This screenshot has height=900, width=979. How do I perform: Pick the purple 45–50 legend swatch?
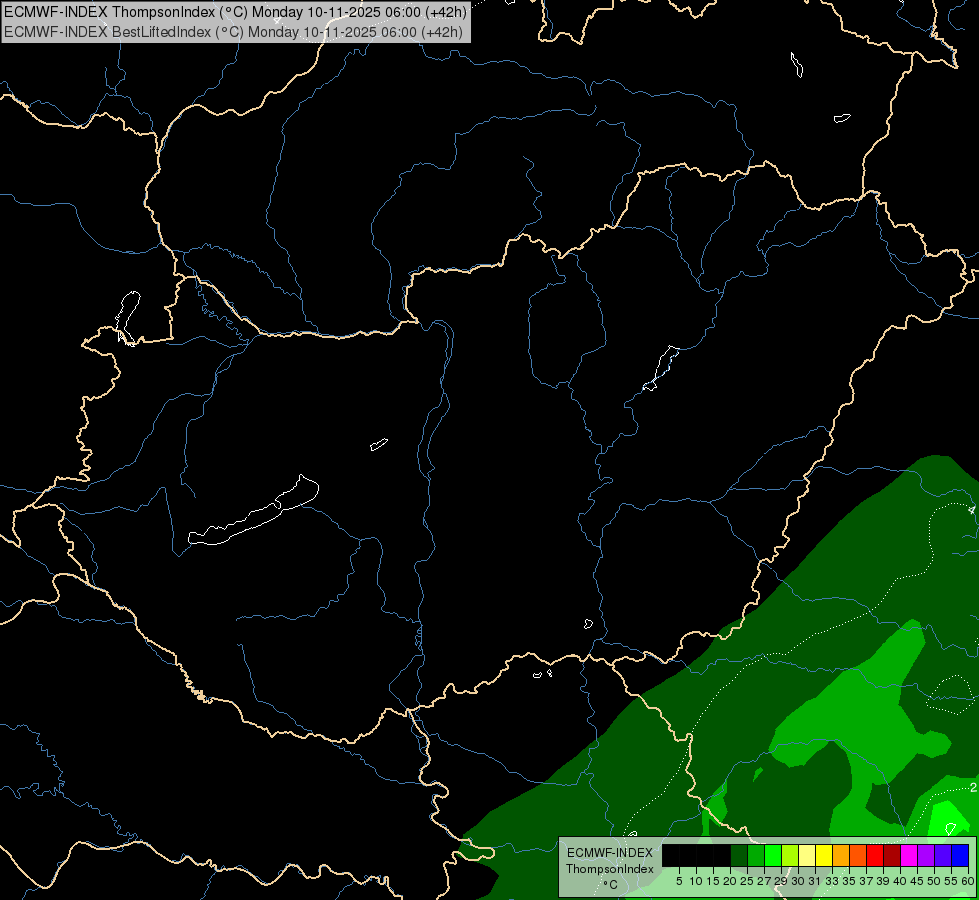926,855
